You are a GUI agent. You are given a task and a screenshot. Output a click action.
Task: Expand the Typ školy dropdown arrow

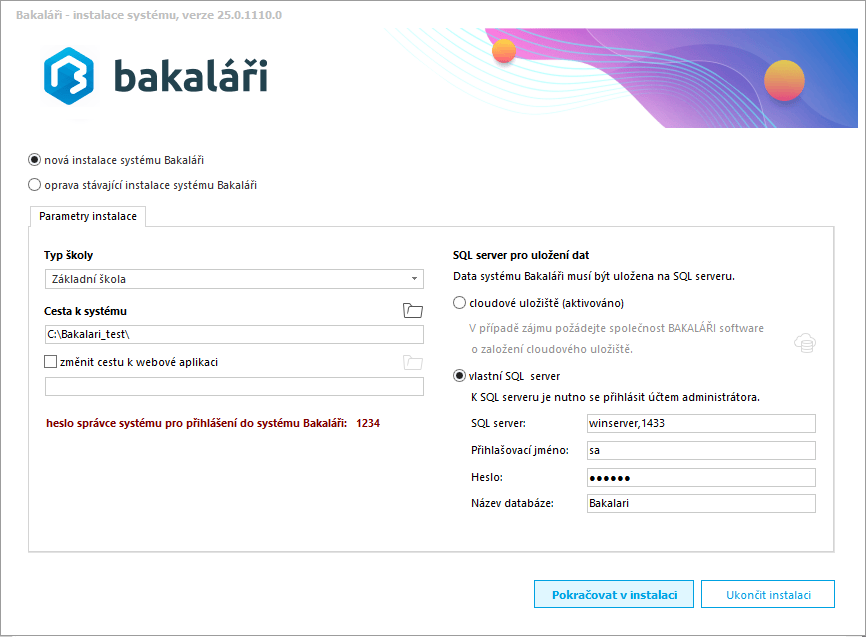[x=414, y=279]
